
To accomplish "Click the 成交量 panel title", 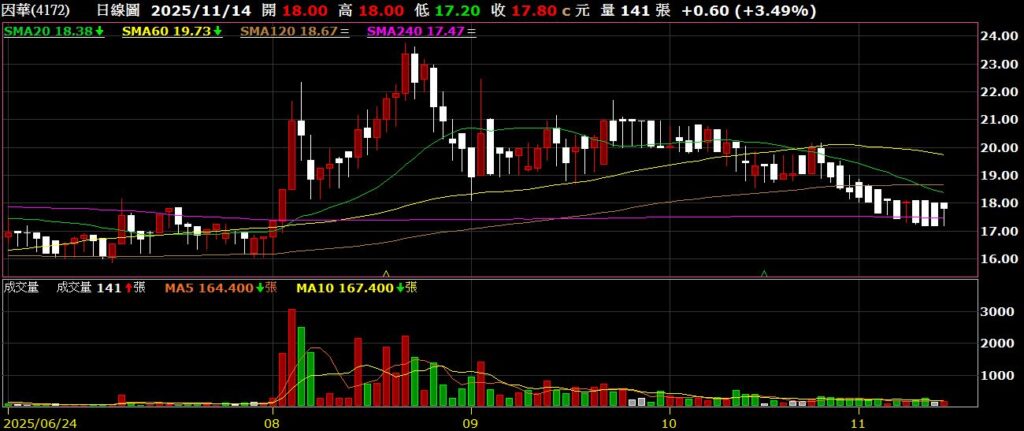I will [x=22, y=288].
